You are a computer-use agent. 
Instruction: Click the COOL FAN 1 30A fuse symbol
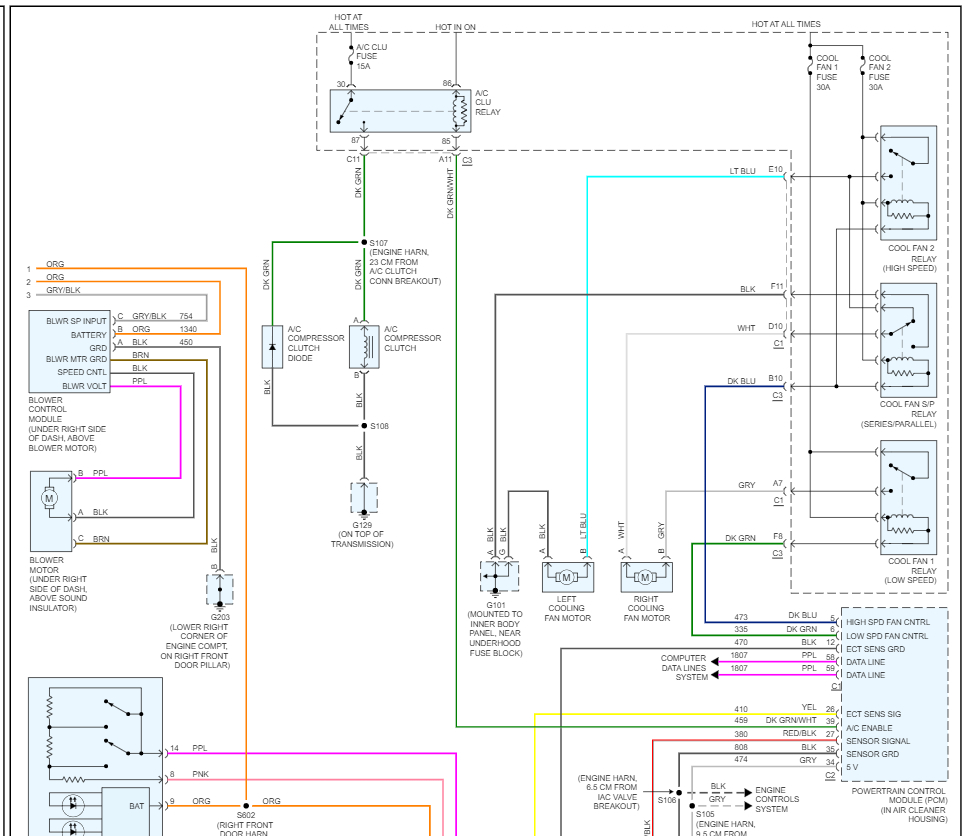(x=810, y=66)
